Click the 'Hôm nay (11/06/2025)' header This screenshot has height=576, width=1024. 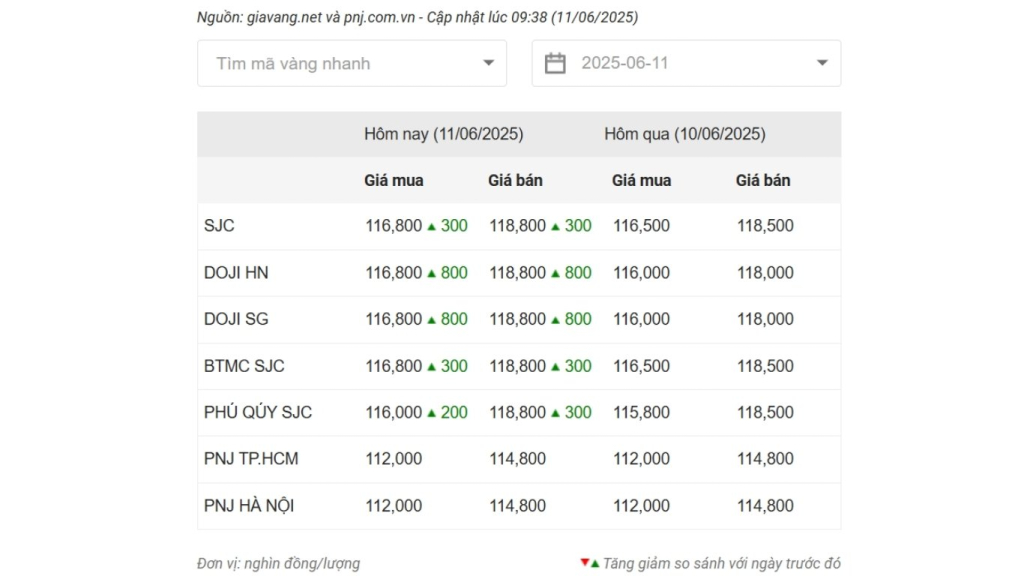443,134
